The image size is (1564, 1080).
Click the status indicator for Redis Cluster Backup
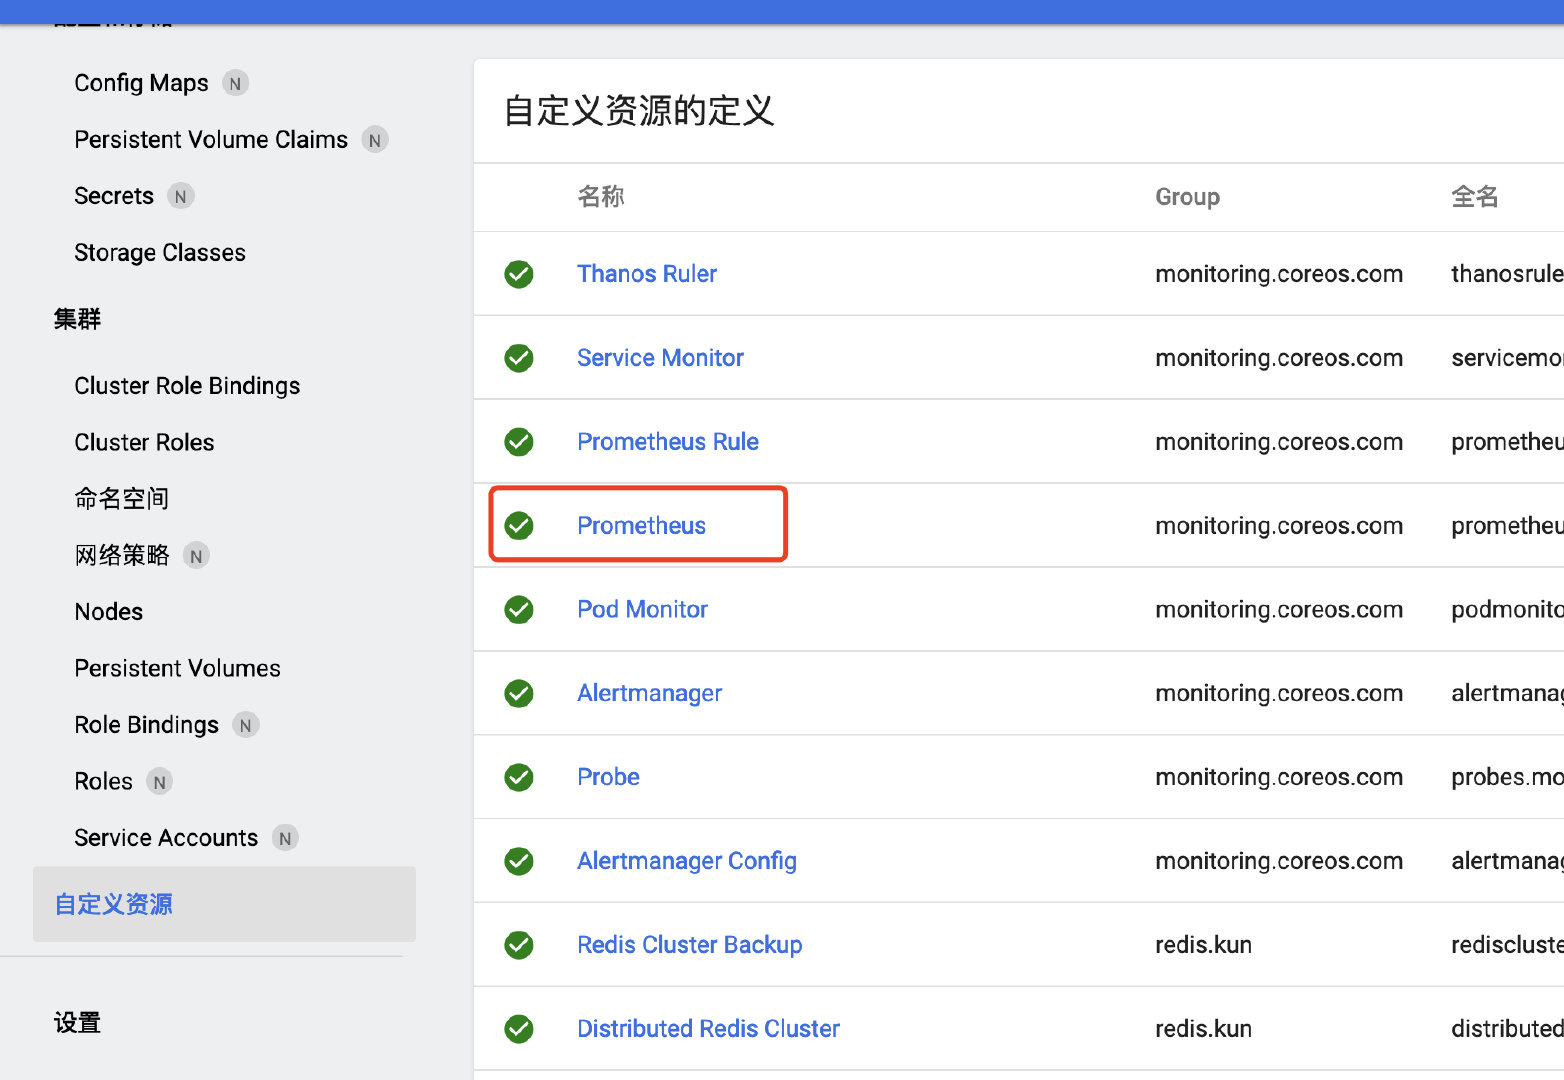tap(519, 945)
